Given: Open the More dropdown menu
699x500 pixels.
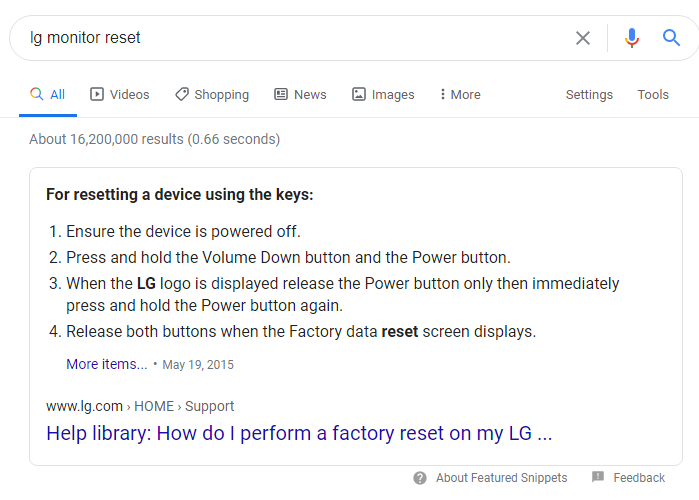Looking at the screenshot, I should pos(460,94).
